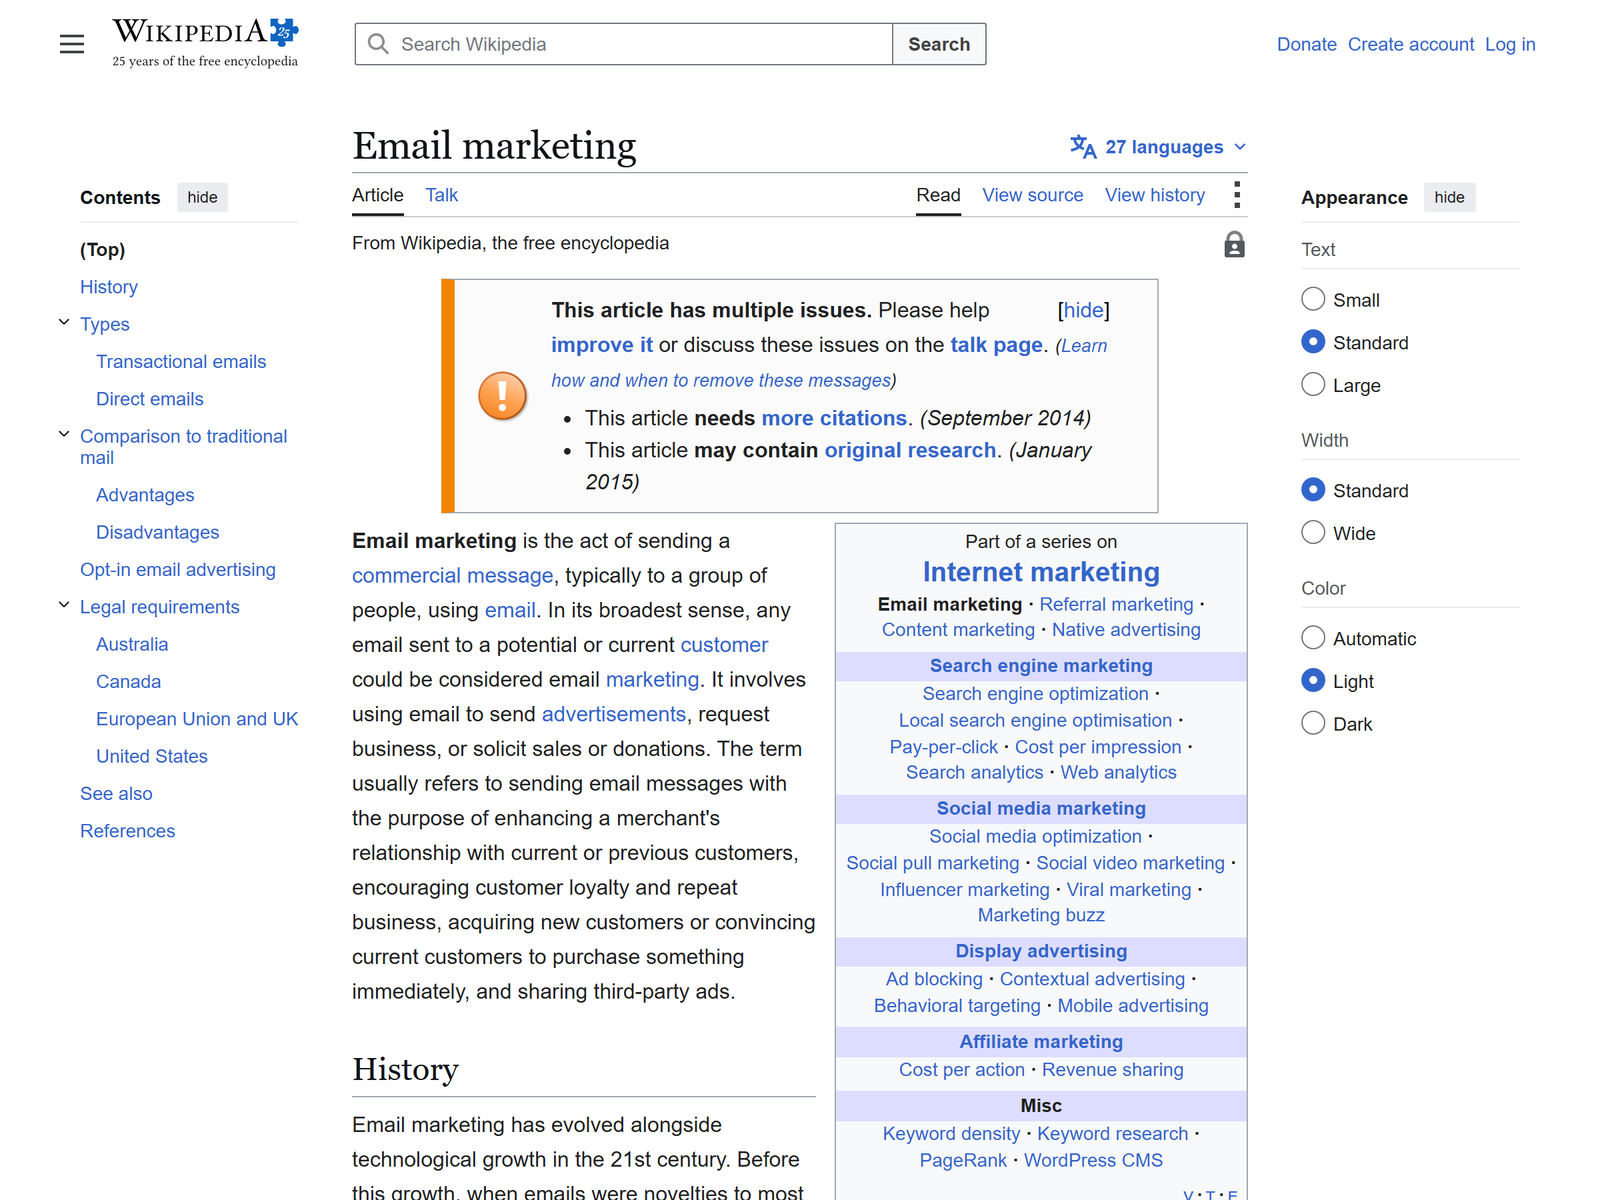Go to References in contents
Screen dimensions: 1600x1200
coord(128,831)
